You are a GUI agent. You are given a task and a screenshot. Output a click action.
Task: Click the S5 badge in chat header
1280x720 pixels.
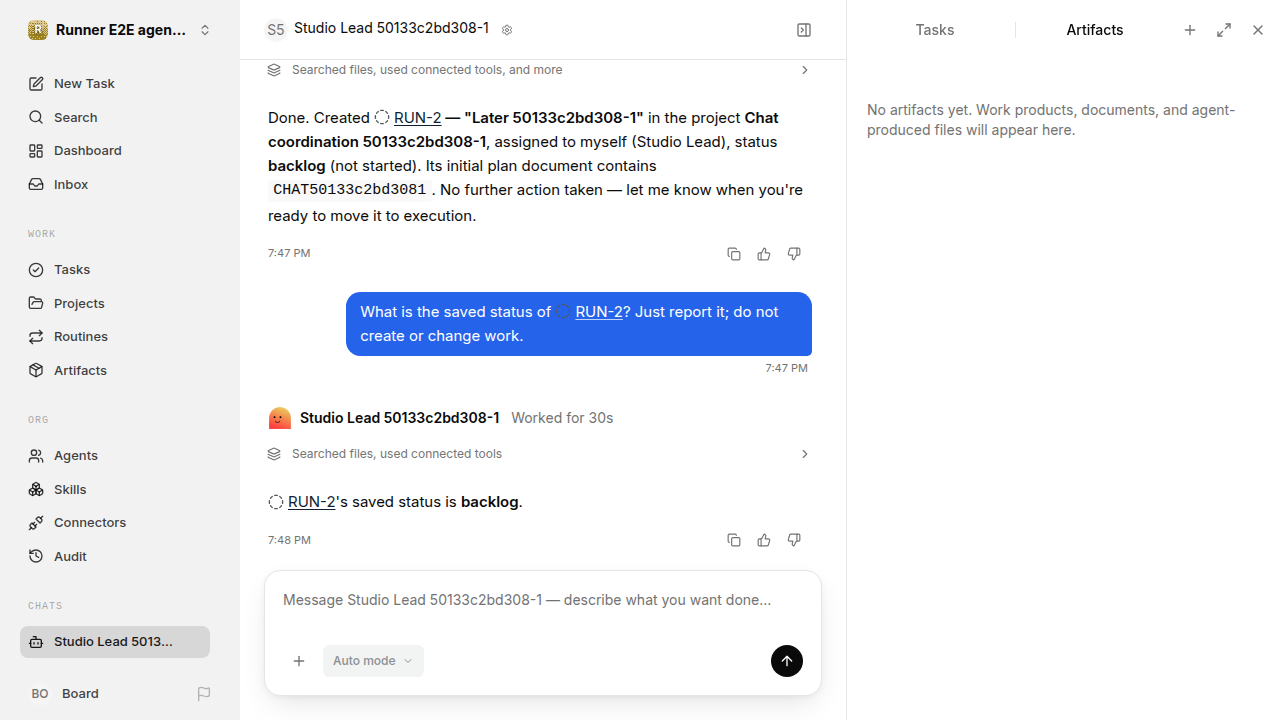click(x=275, y=30)
